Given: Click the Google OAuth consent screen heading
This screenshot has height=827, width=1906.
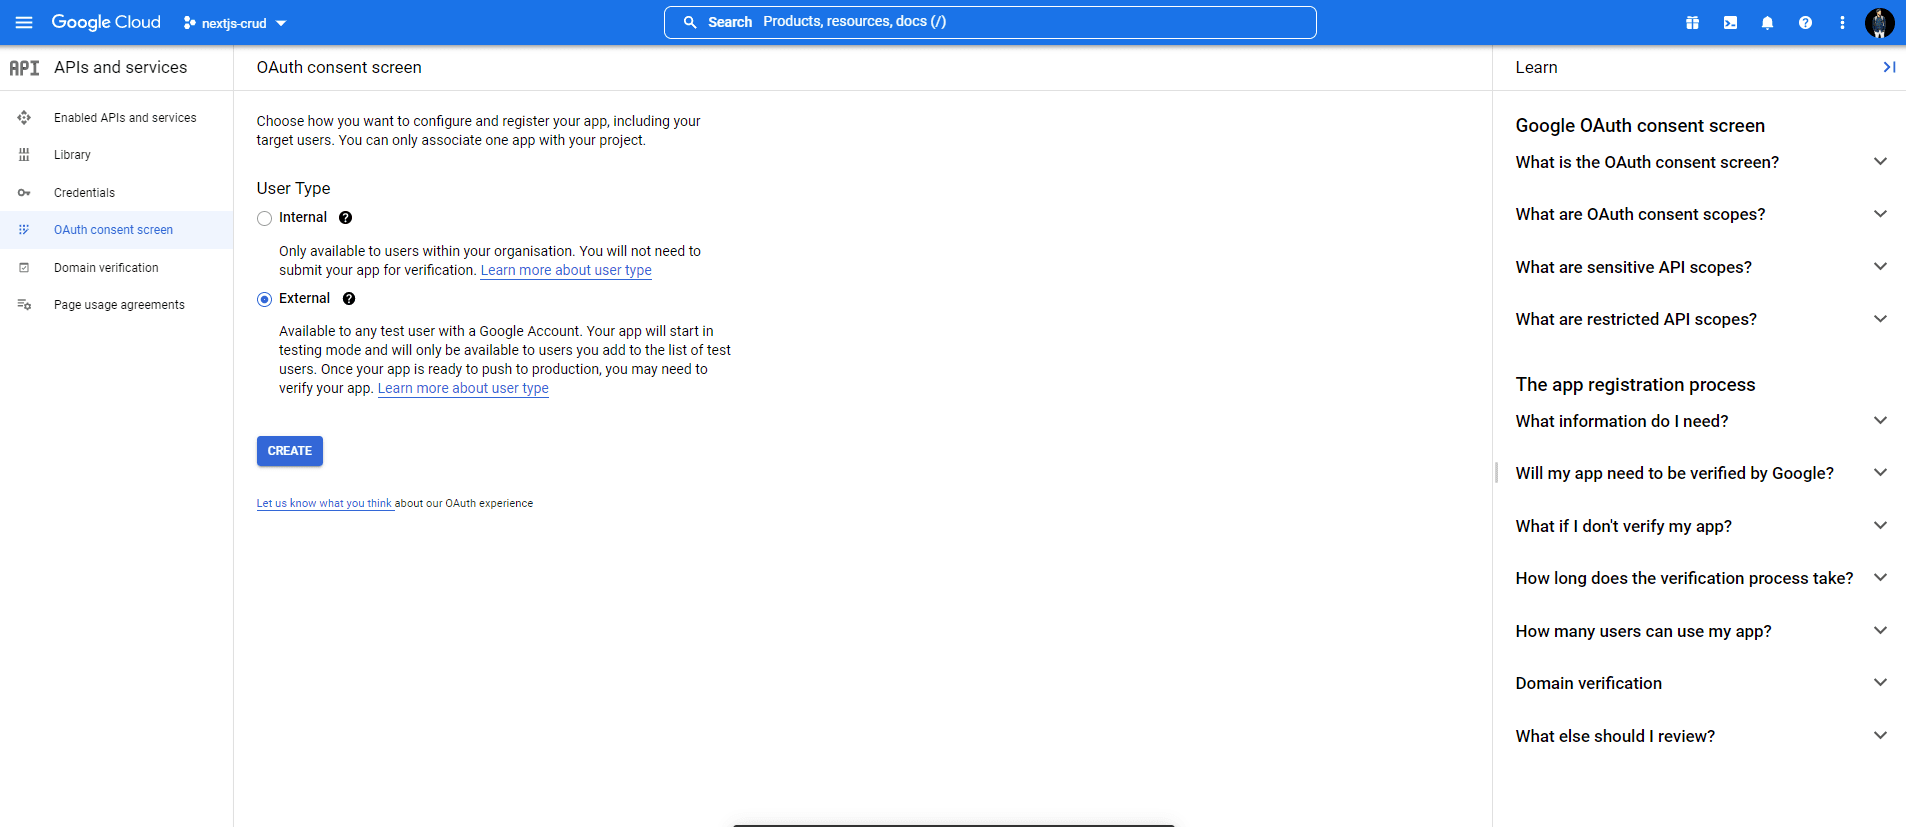Looking at the screenshot, I should (x=1640, y=125).
